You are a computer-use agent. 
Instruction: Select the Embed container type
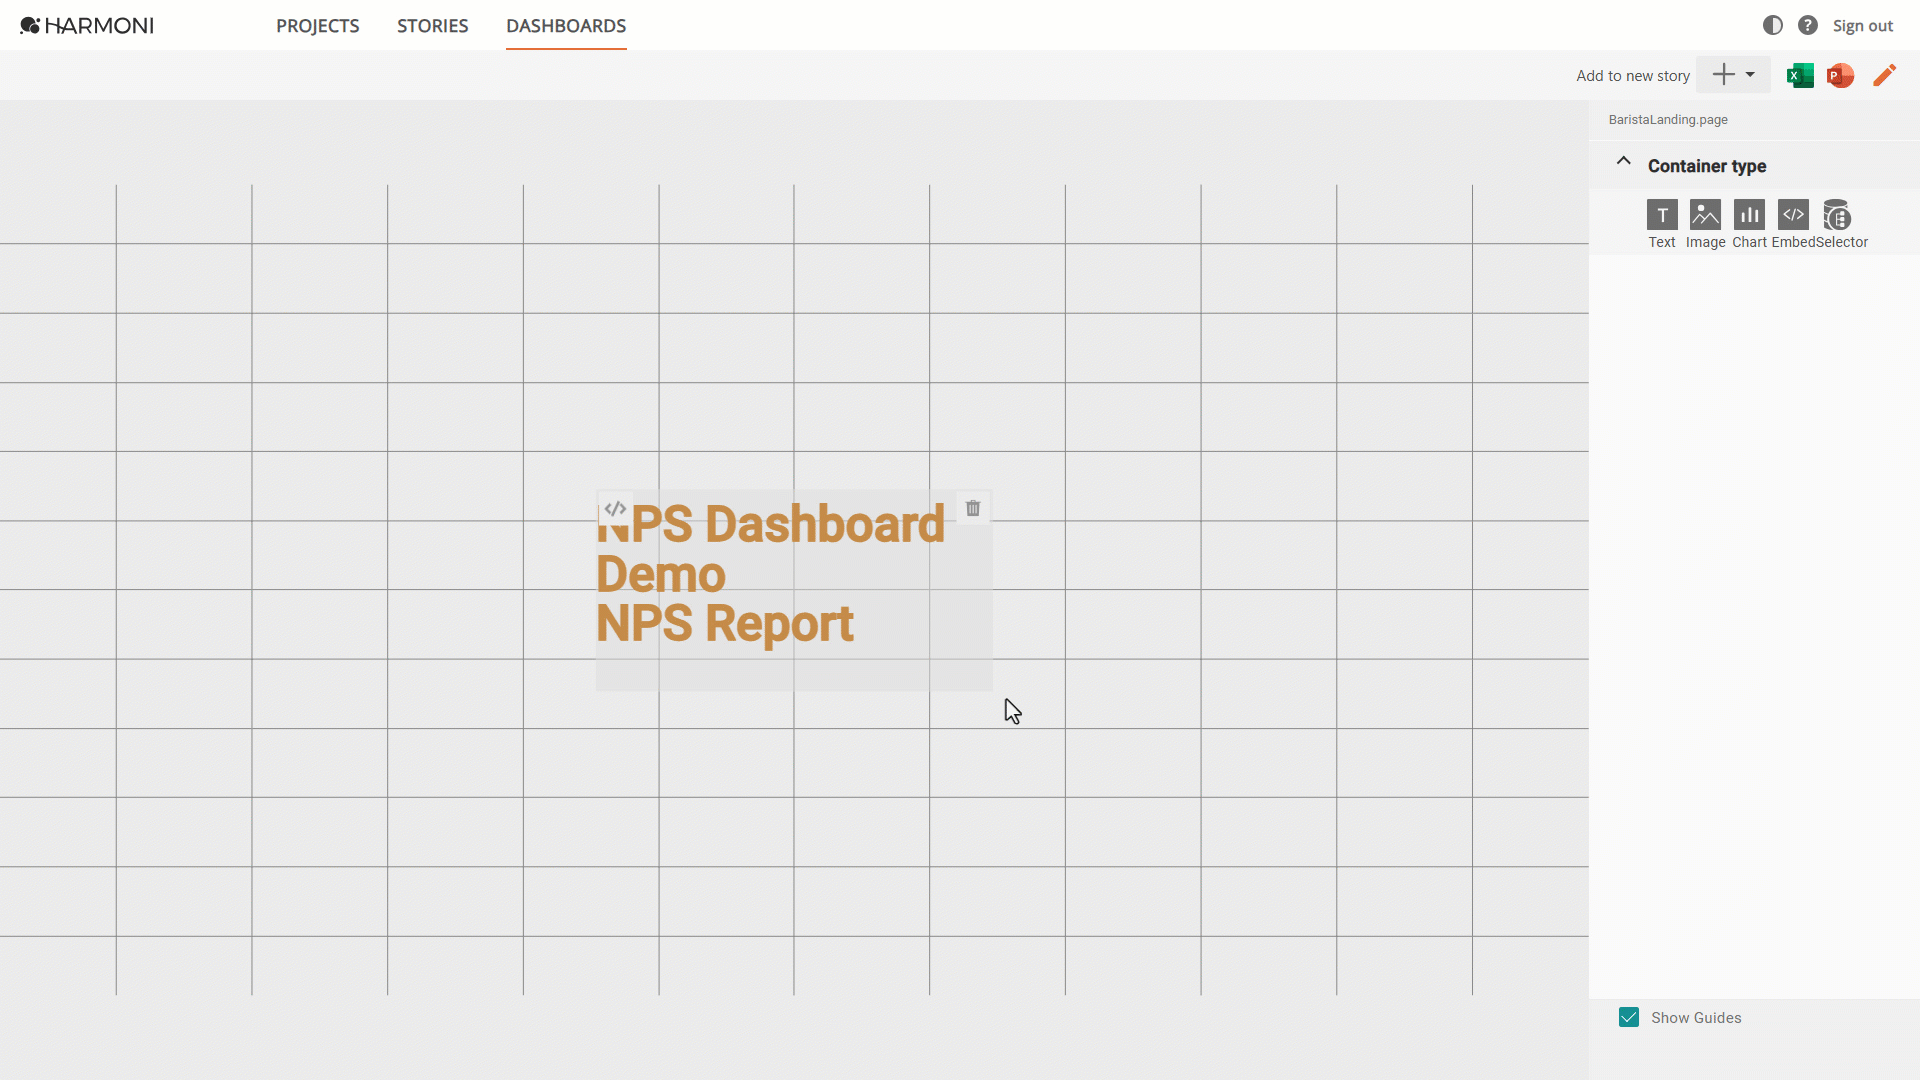[x=1793, y=224]
